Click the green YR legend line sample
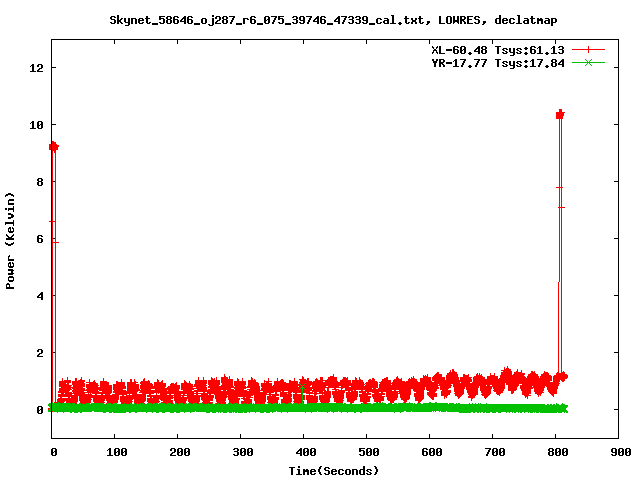 tap(588, 62)
